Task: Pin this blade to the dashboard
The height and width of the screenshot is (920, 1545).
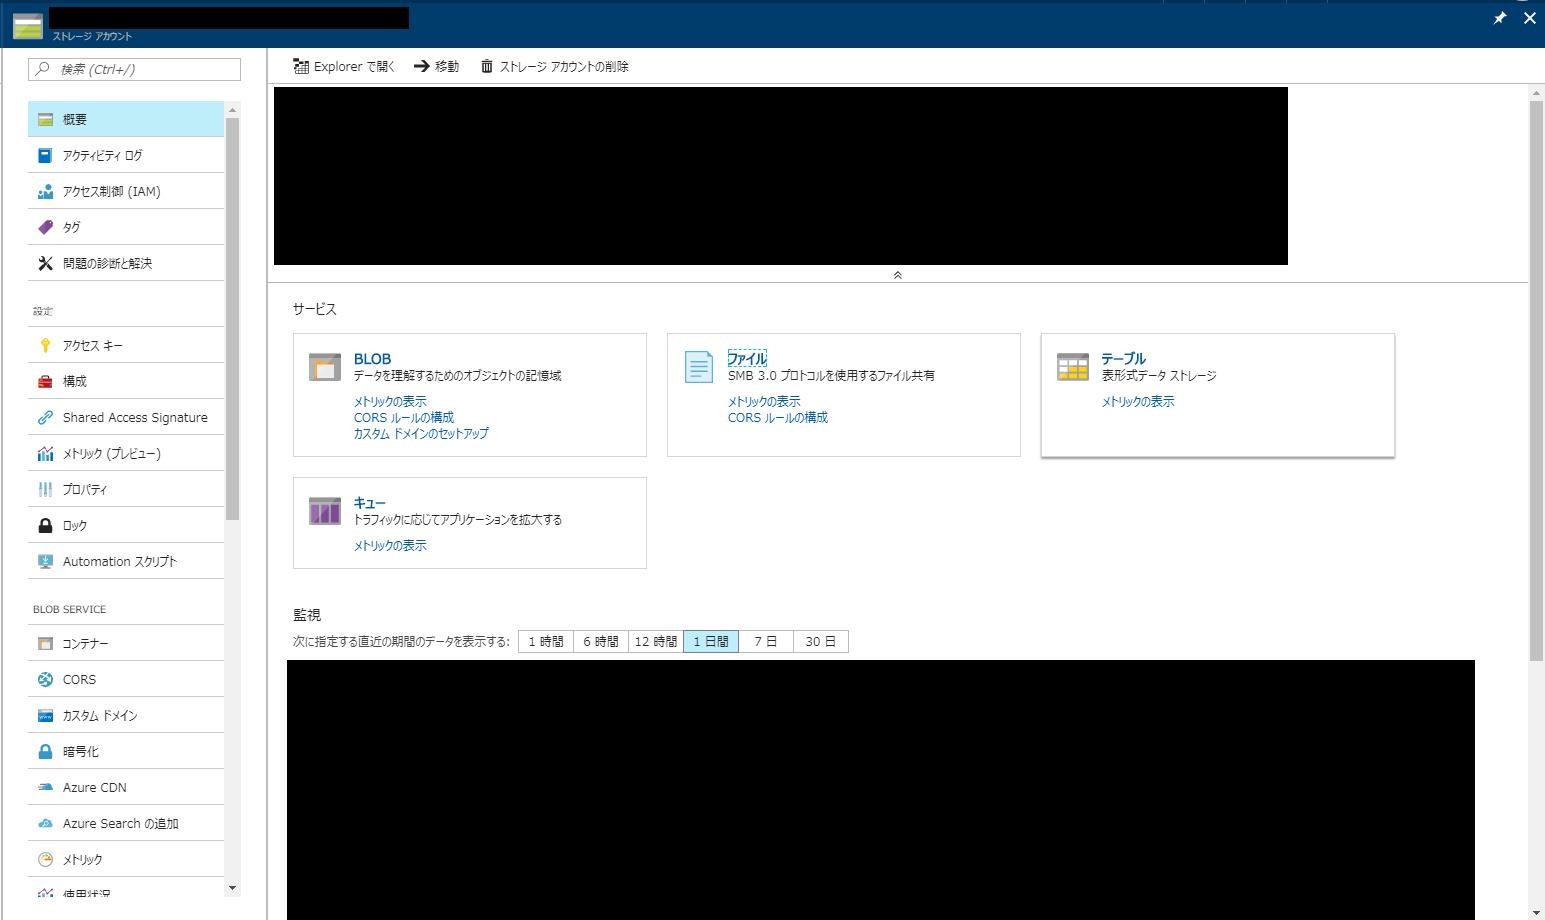Action: (x=1499, y=17)
